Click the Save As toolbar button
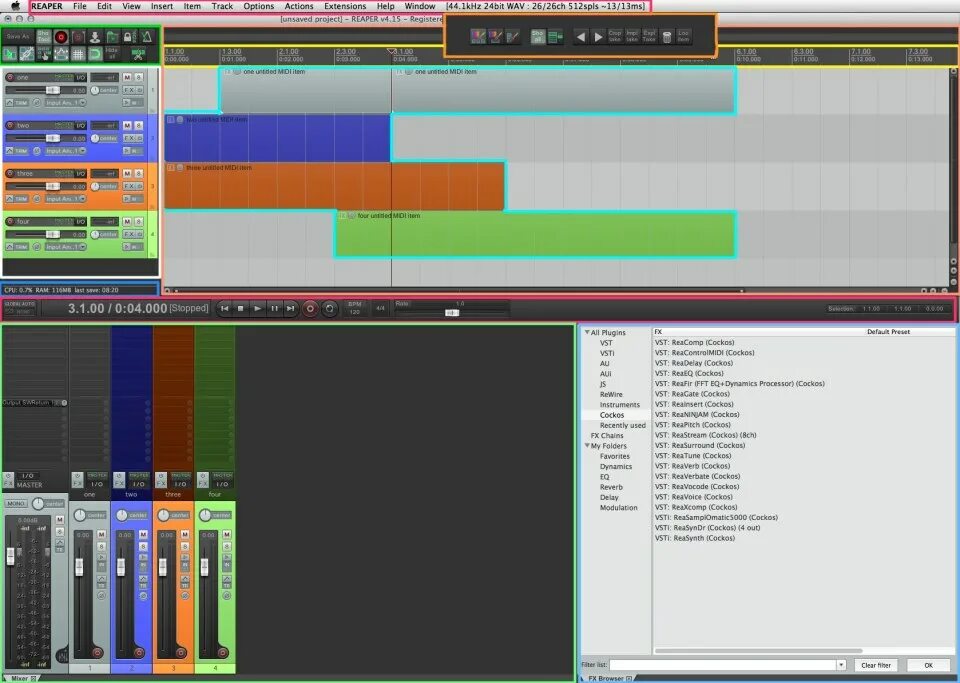Image resolution: width=960 pixels, height=683 pixels. click(x=18, y=37)
